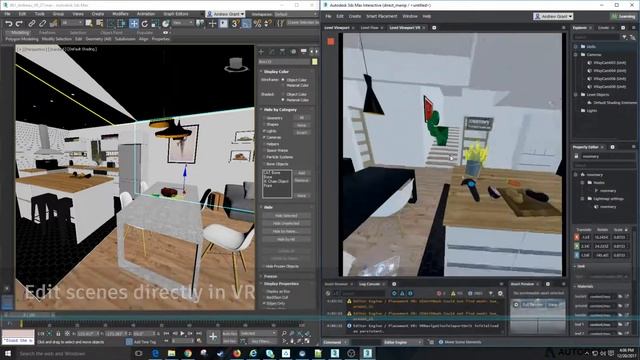Screen dimensions: 640x360
Task: Activate the Select and Scale tool
Action: pos(155,24)
